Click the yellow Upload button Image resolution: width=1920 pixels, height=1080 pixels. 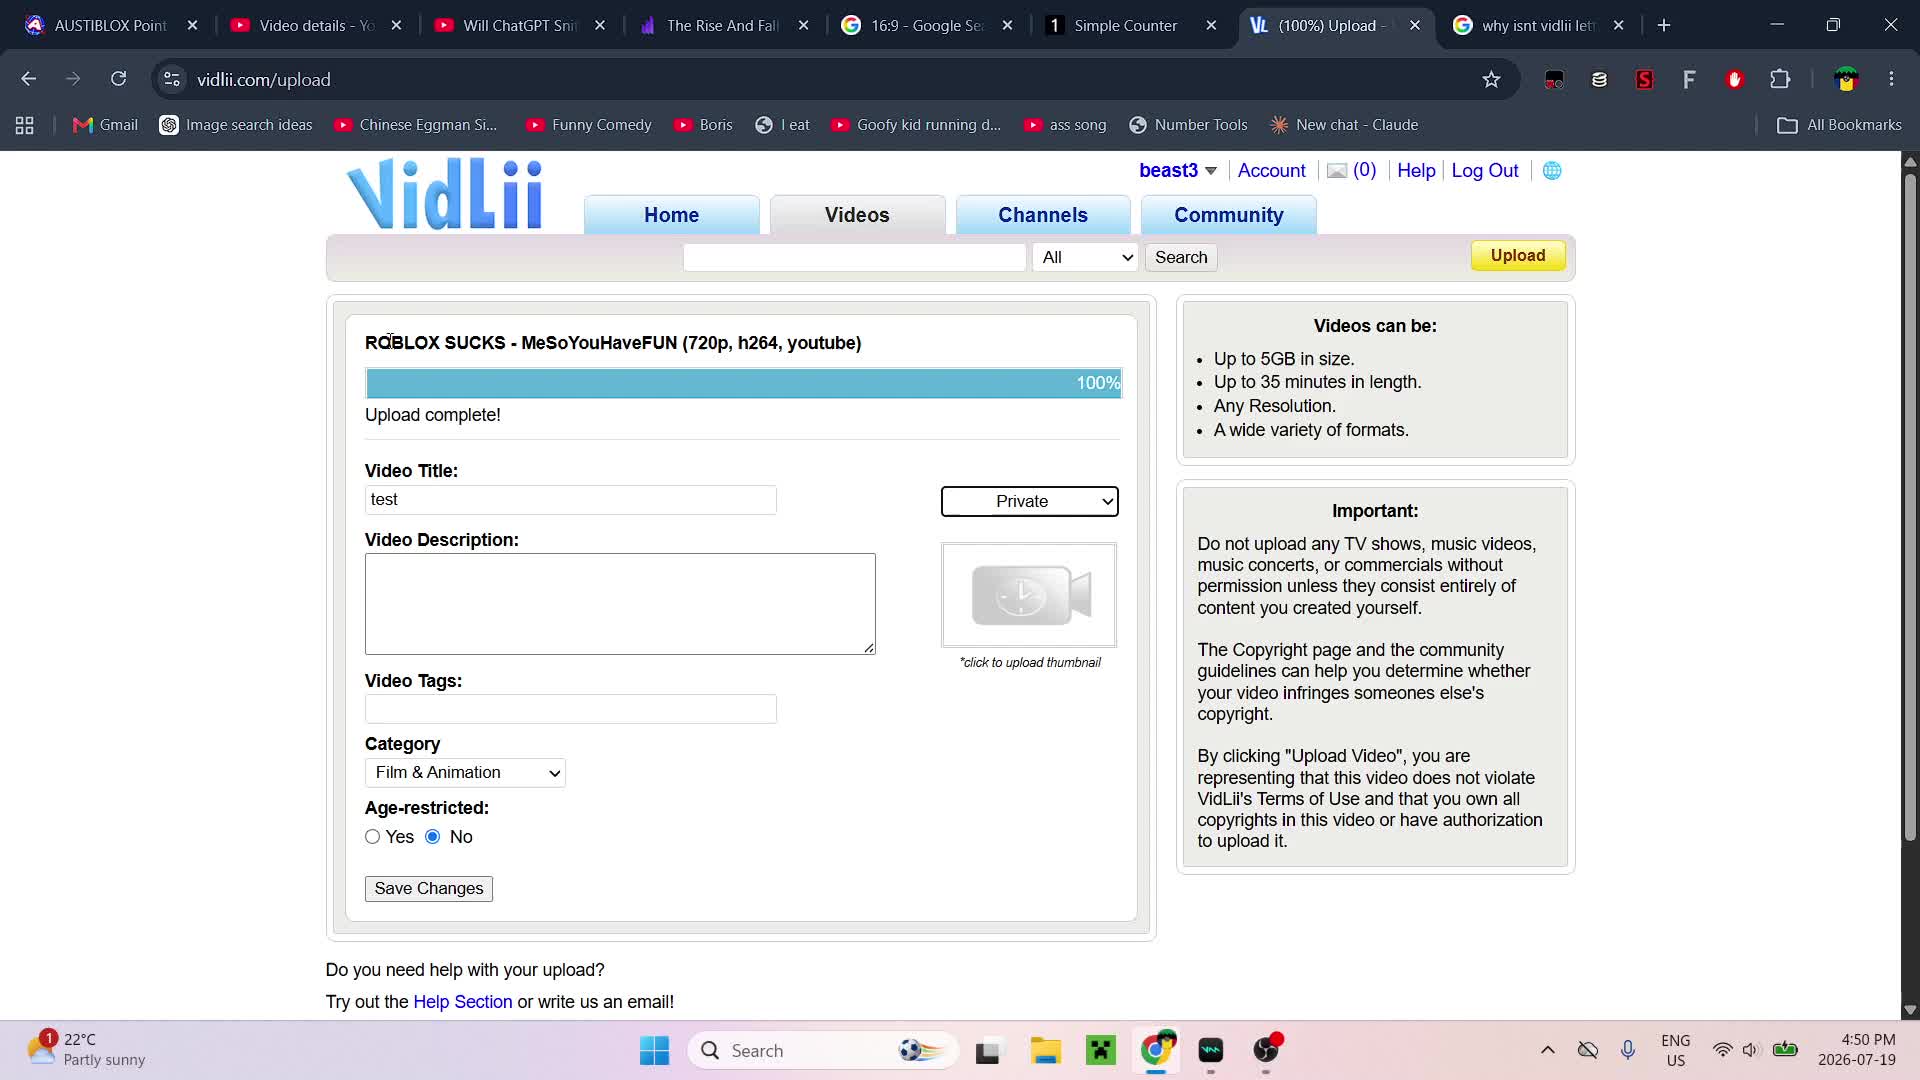[x=1517, y=256]
